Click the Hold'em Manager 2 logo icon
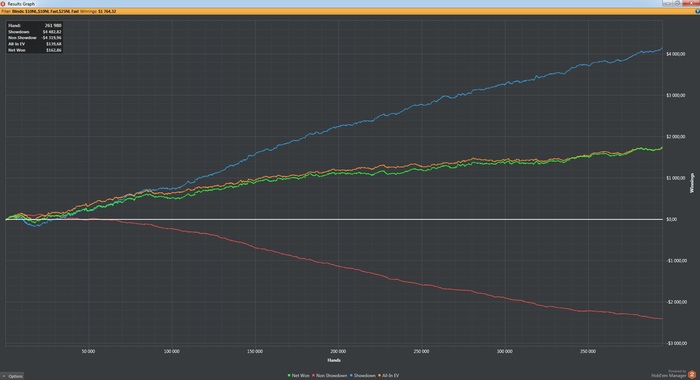 pos(692,374)
